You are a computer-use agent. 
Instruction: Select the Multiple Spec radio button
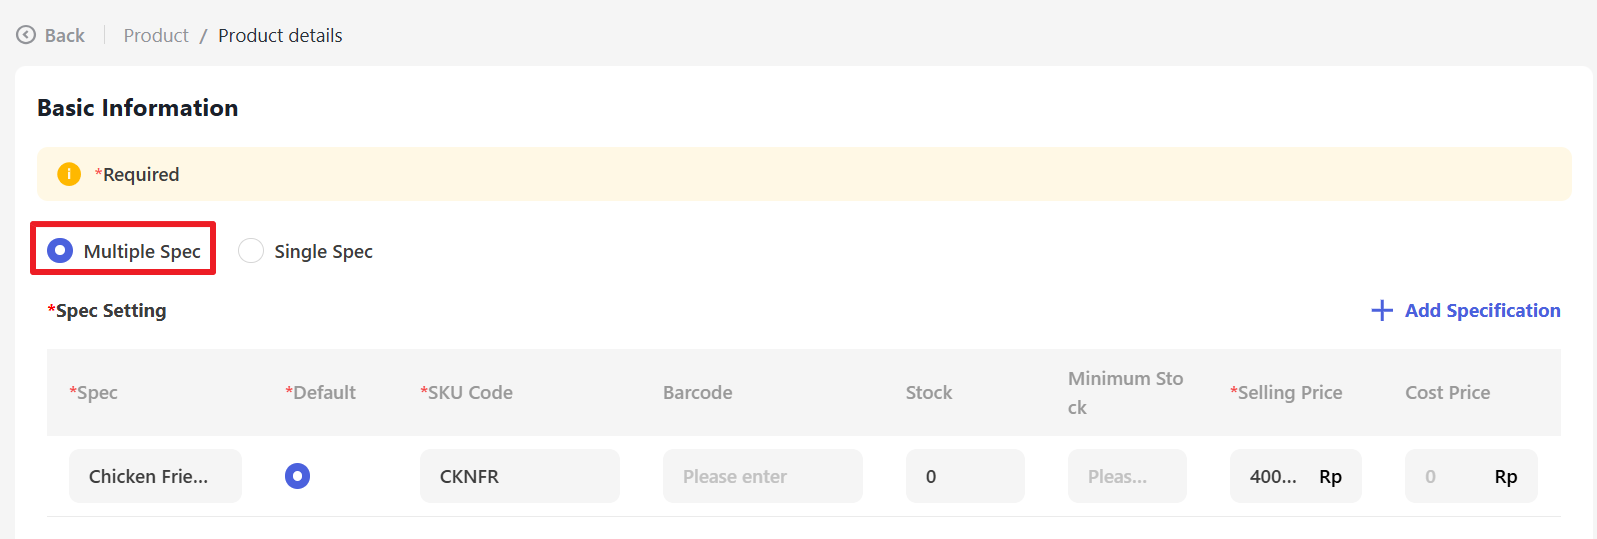(60, 250)
